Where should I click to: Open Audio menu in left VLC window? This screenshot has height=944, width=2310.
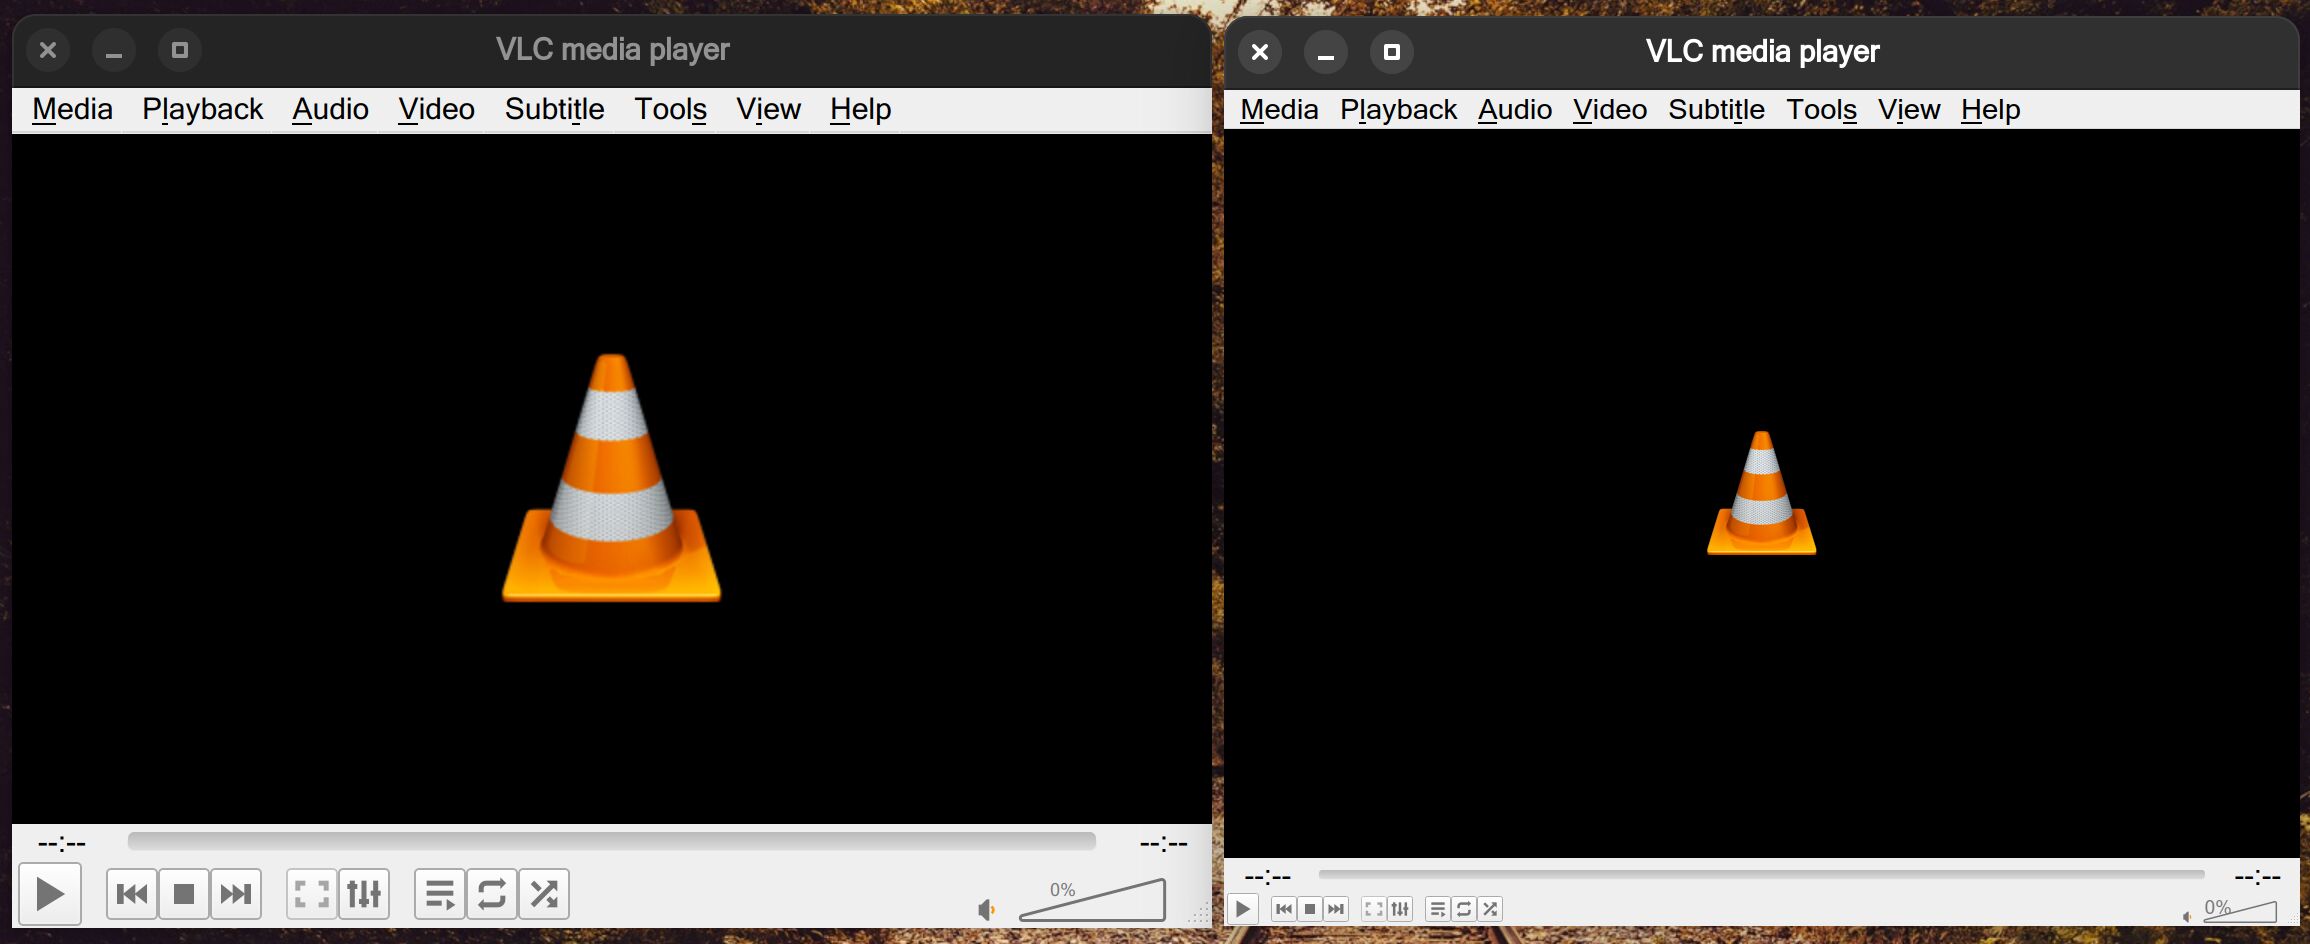(330, 109)
